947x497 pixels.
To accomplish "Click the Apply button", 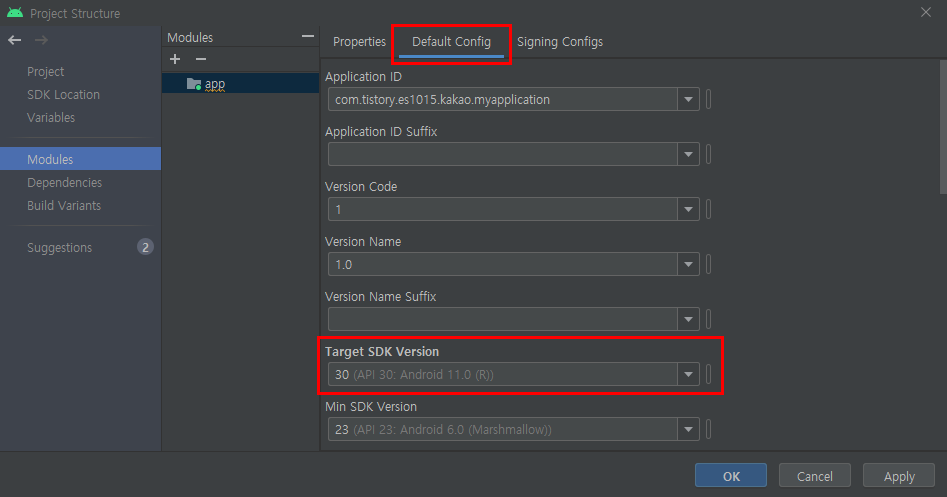I will (x=899, y=476).
